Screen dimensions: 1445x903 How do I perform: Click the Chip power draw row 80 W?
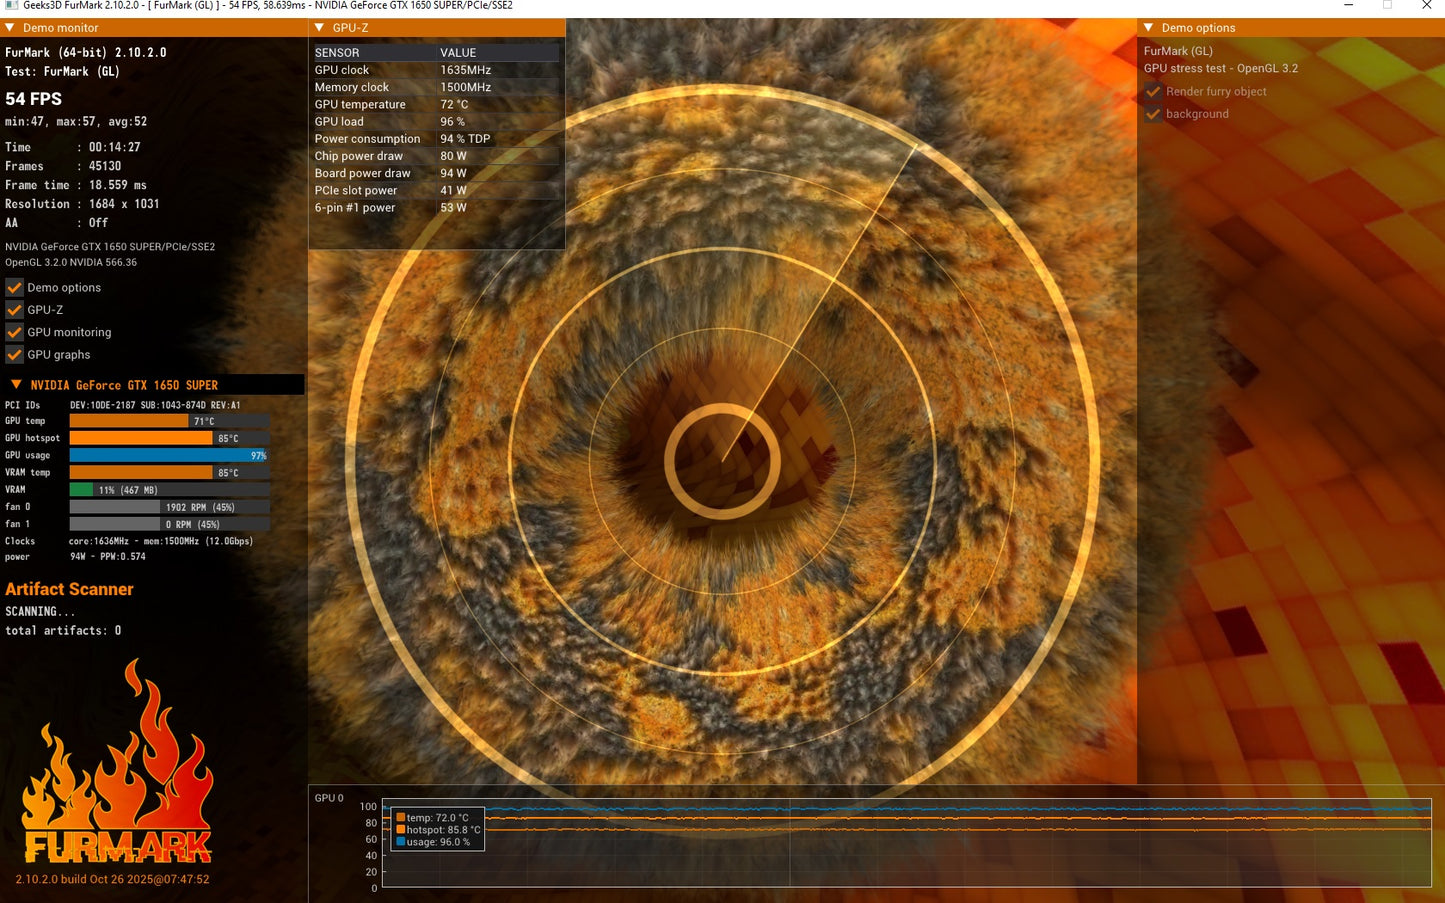(436, 156)
